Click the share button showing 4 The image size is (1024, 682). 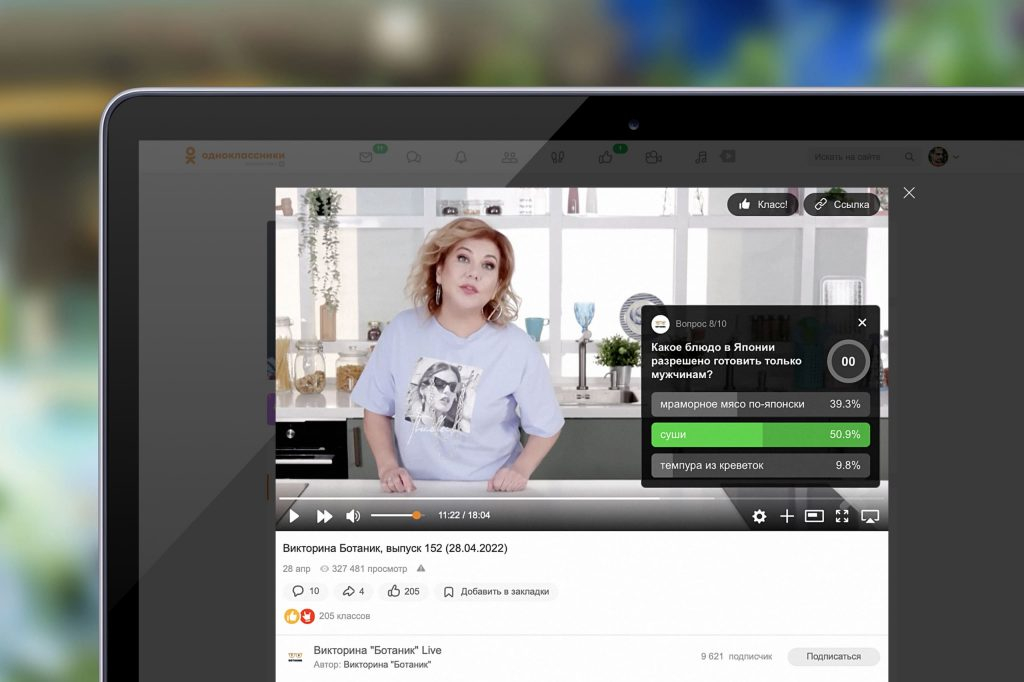pos(353,591)
